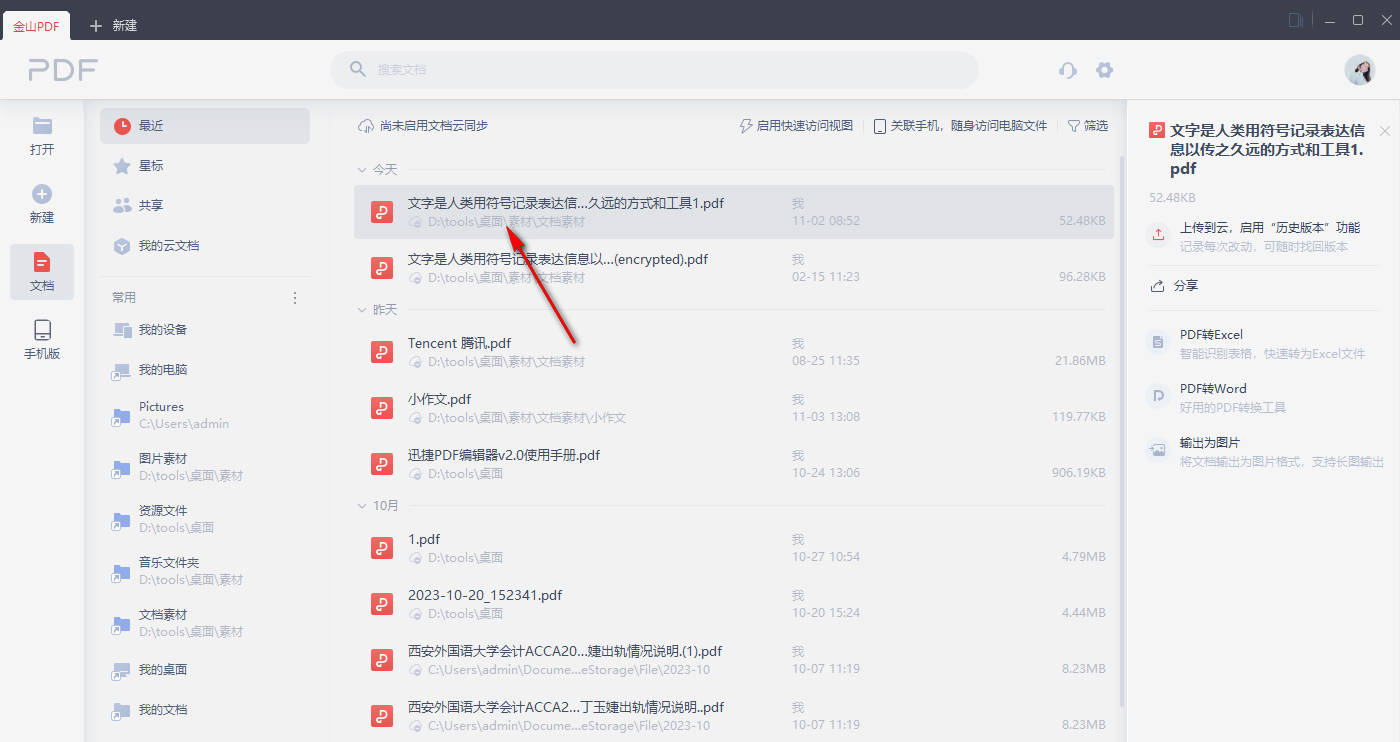Click the PDF icon of Tencent 腾讯.pdf

tap(381, 352)
